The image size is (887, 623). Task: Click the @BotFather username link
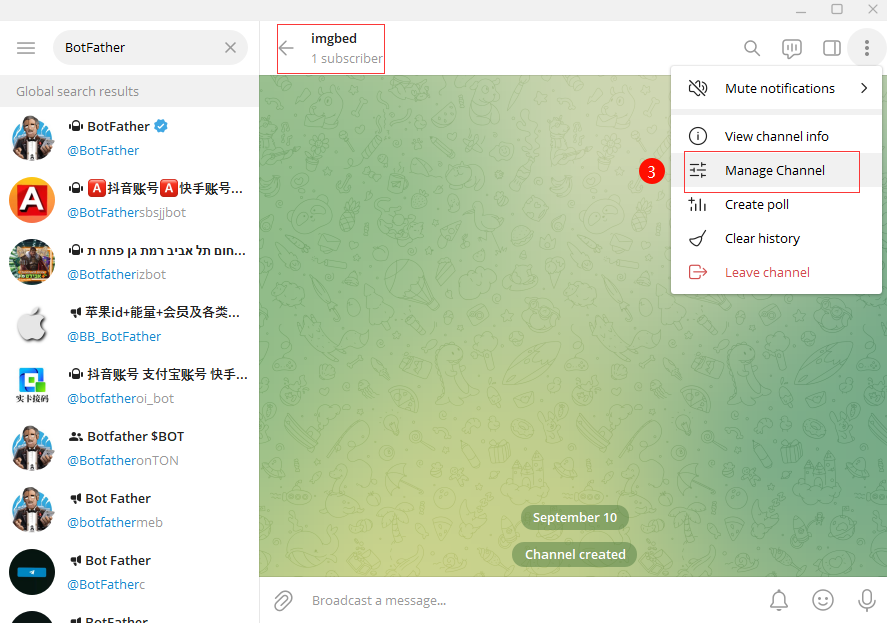103,150
